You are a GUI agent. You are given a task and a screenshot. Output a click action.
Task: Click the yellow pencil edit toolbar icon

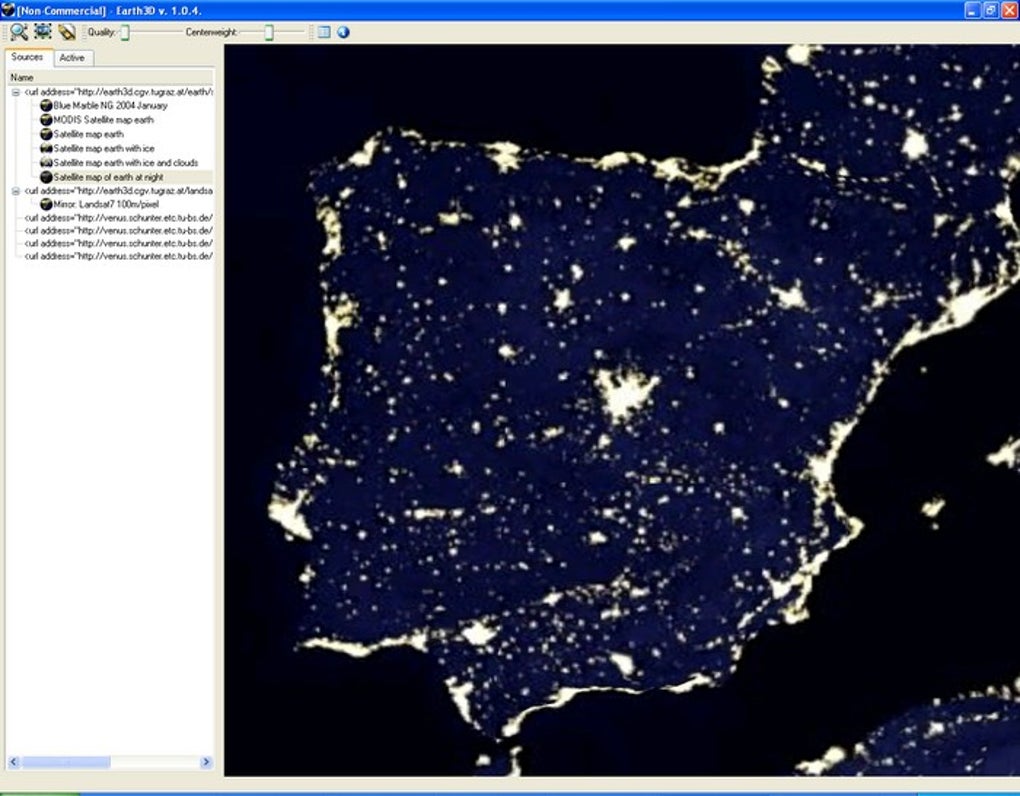pos(67,32)
